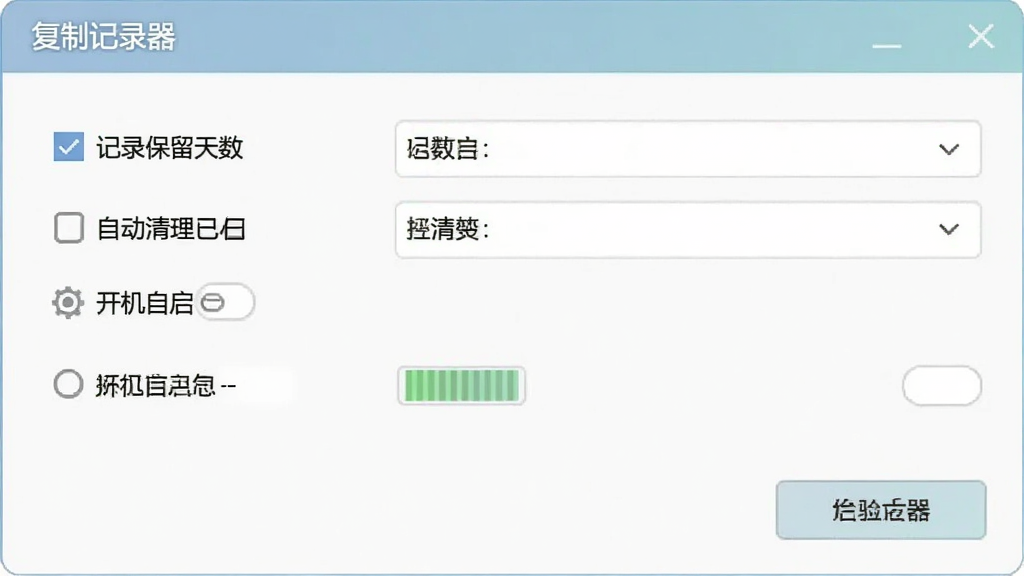Click the 记录保留天数 label
This screenshot has height=576, width=1024.
(x=170, y=148)
